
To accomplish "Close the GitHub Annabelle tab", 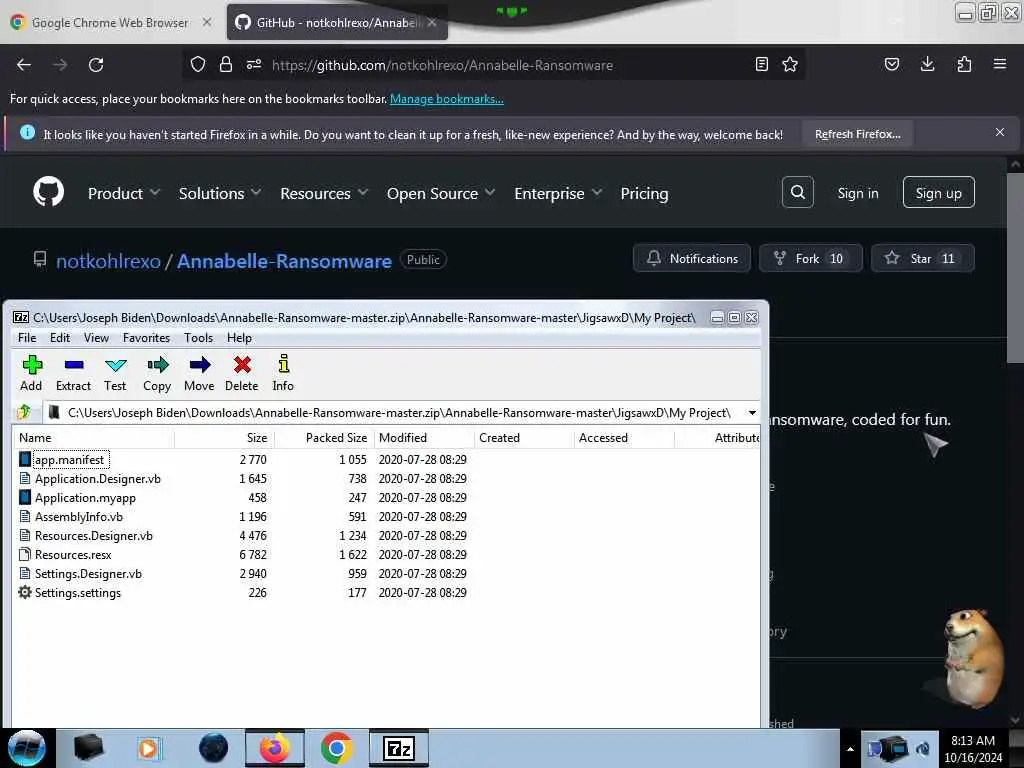I will [432, 23].
